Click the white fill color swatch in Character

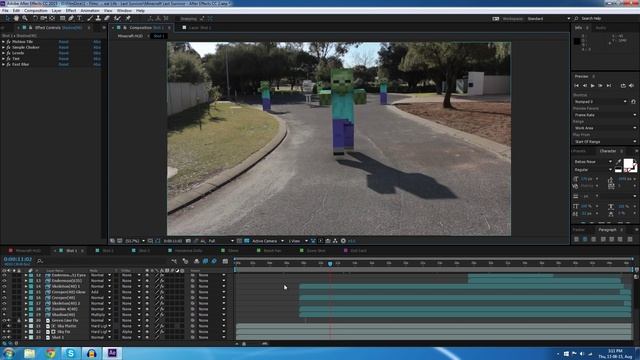point(628,163)
